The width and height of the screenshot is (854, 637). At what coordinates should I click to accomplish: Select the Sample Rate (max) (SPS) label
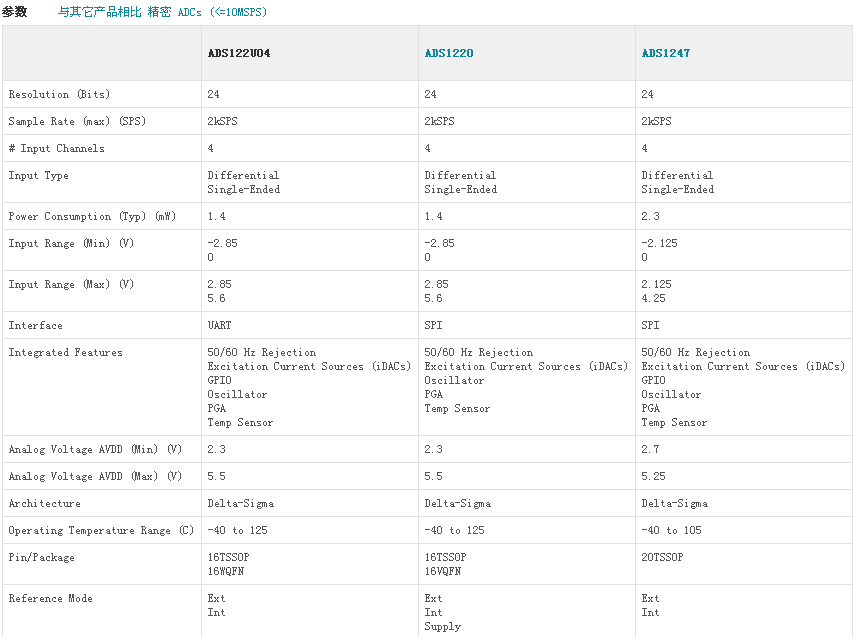tap(74, 121)
